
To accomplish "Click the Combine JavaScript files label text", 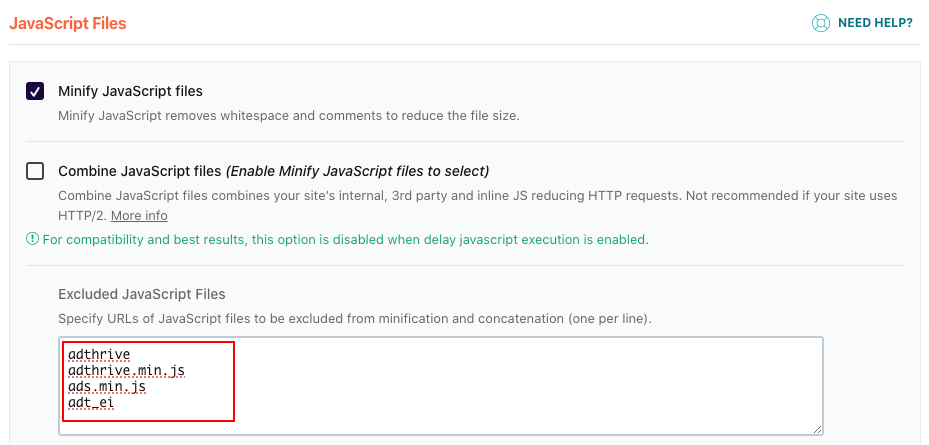I will point(139,171).
